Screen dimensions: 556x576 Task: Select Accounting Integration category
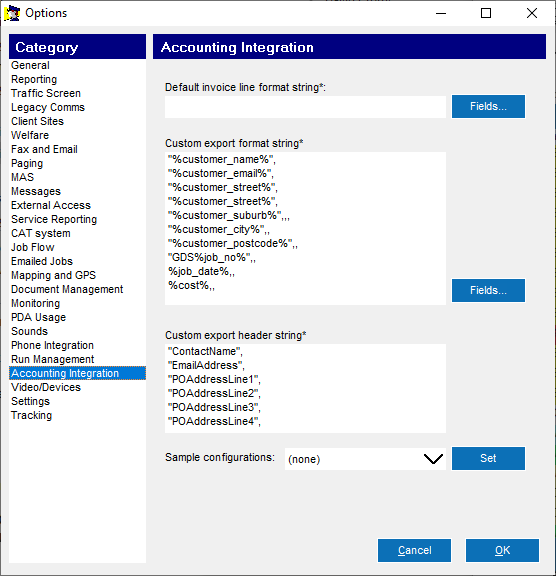(x=77, y=373)
